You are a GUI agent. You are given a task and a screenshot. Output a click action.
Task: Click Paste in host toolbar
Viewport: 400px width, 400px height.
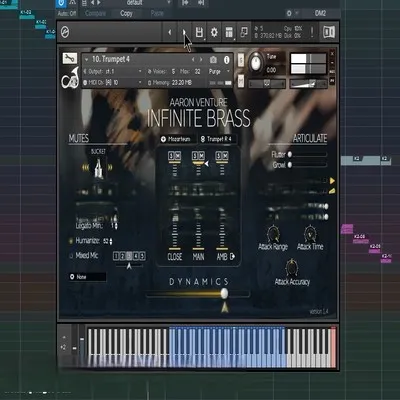point(157,13)
